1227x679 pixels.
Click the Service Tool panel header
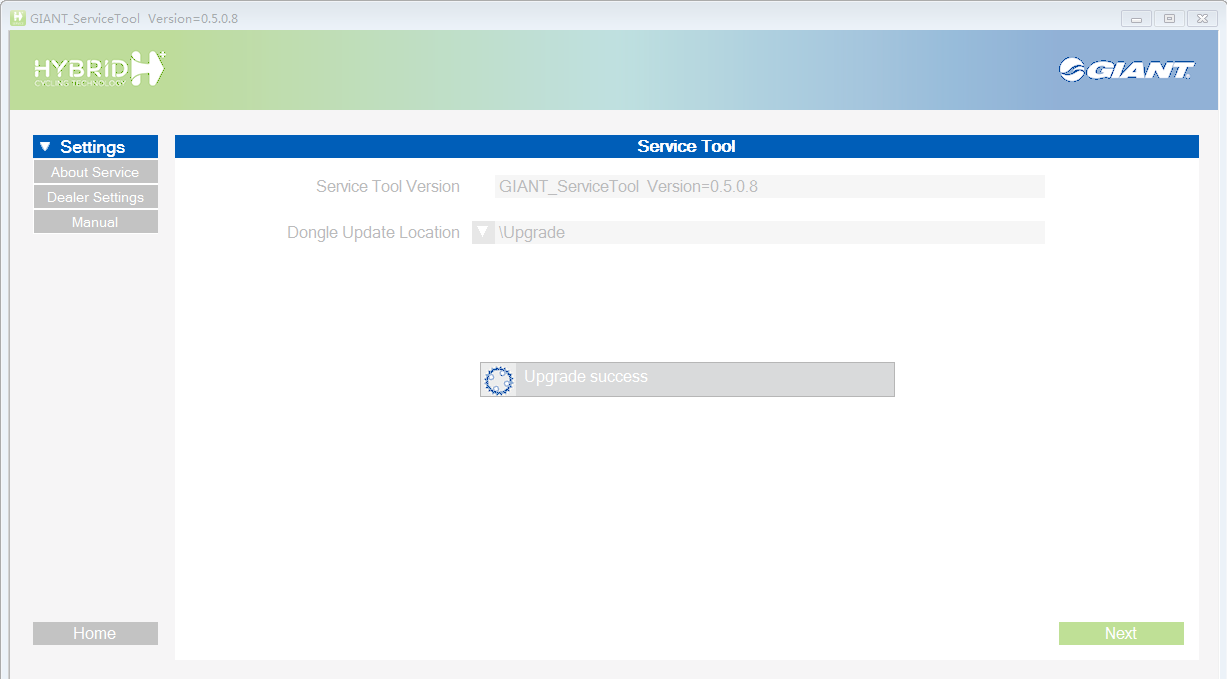(686, 147)
